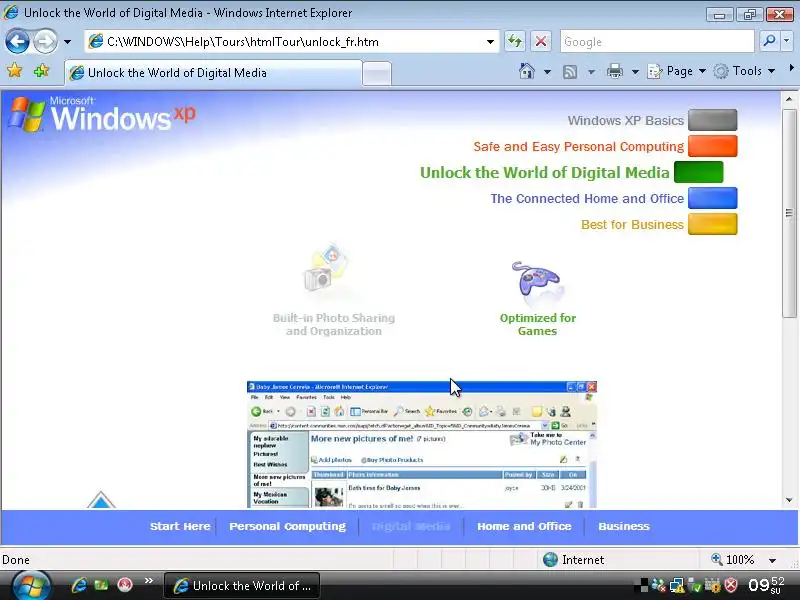
Task: Show more toolbar commands chevron
Action: (791, 67)
